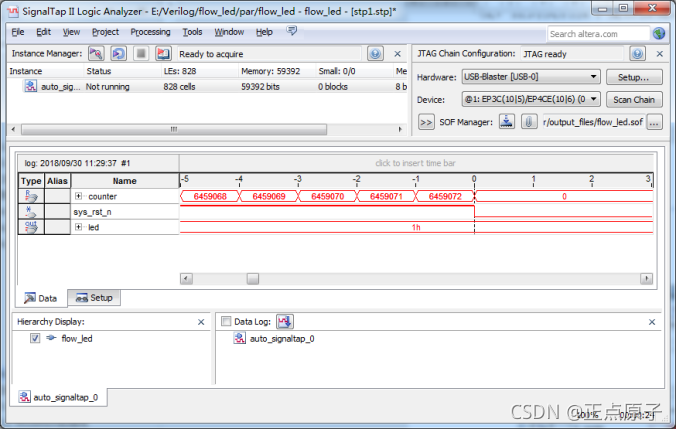The image size is (677, 430).
Task: Click the counter value 6459072 in waveform
Action: (x=445, y=196)
